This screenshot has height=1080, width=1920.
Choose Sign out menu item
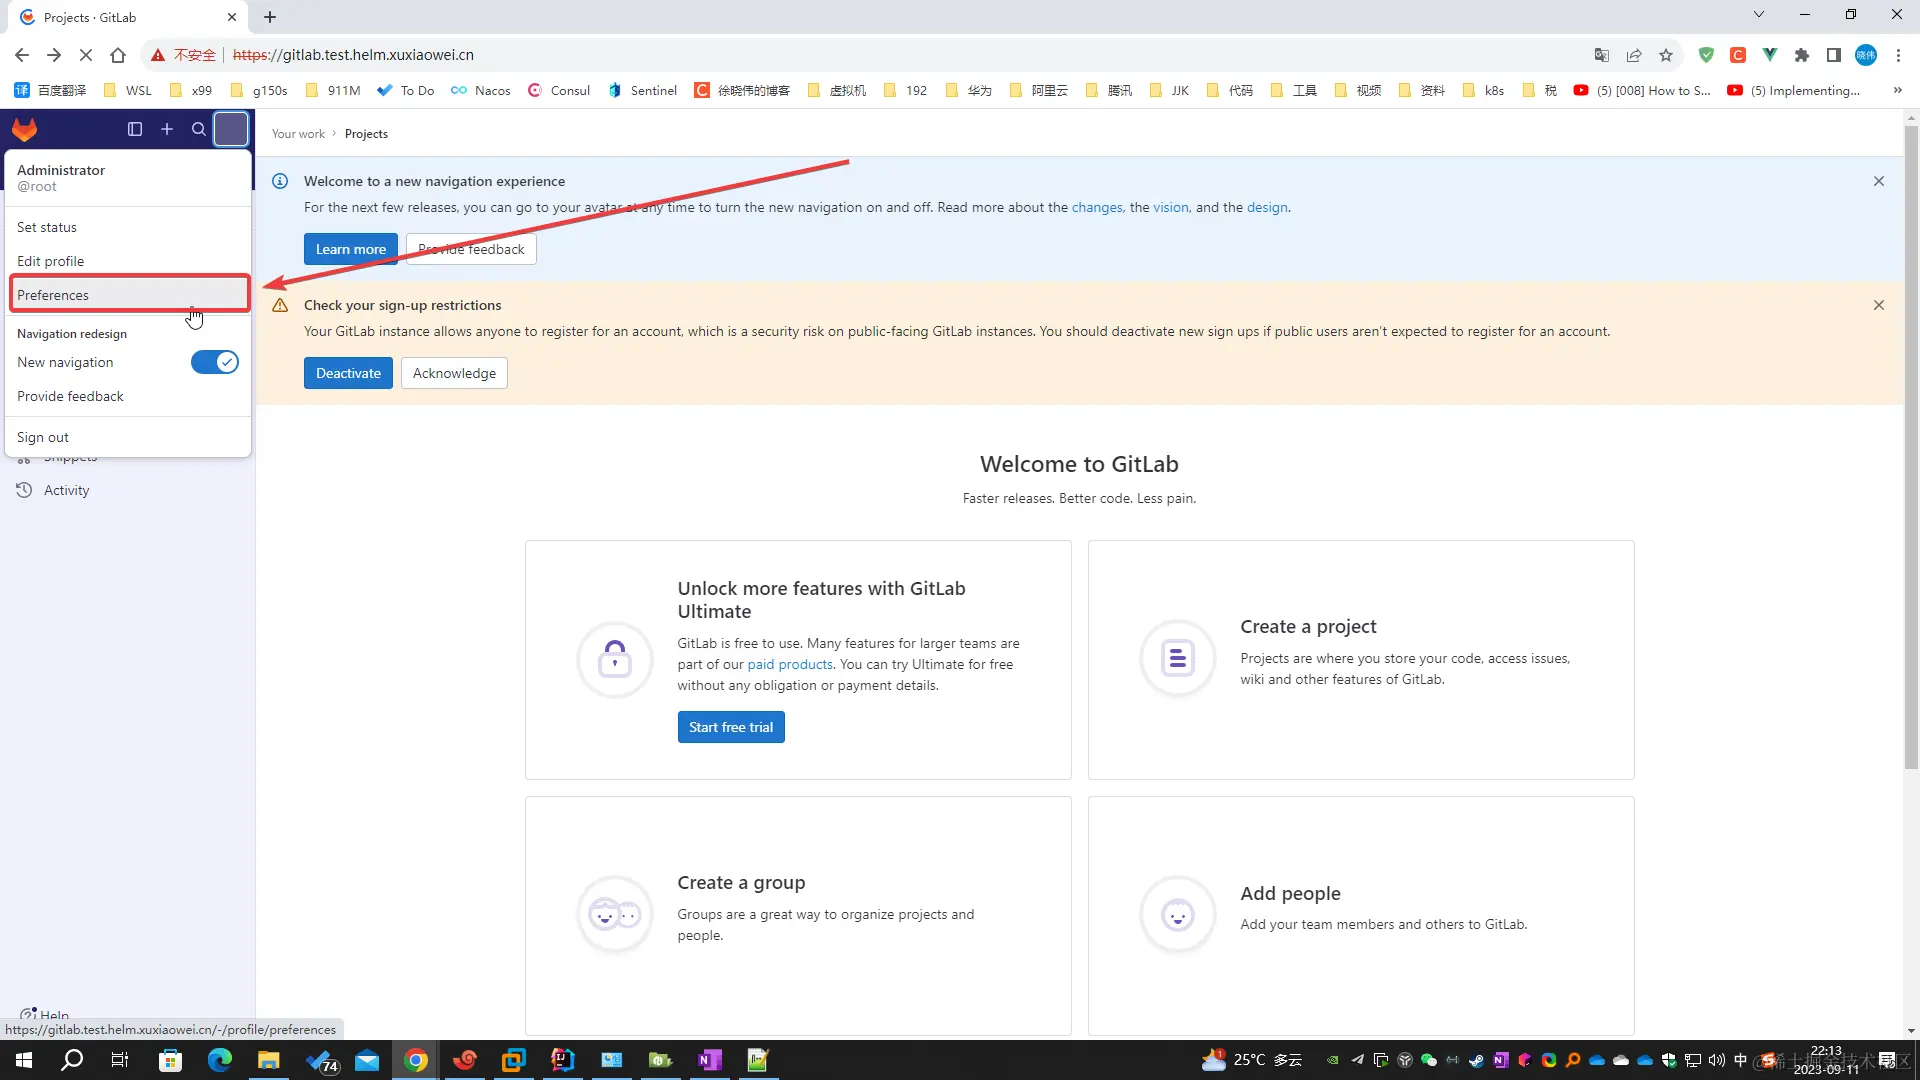click(x=43, y=437)
